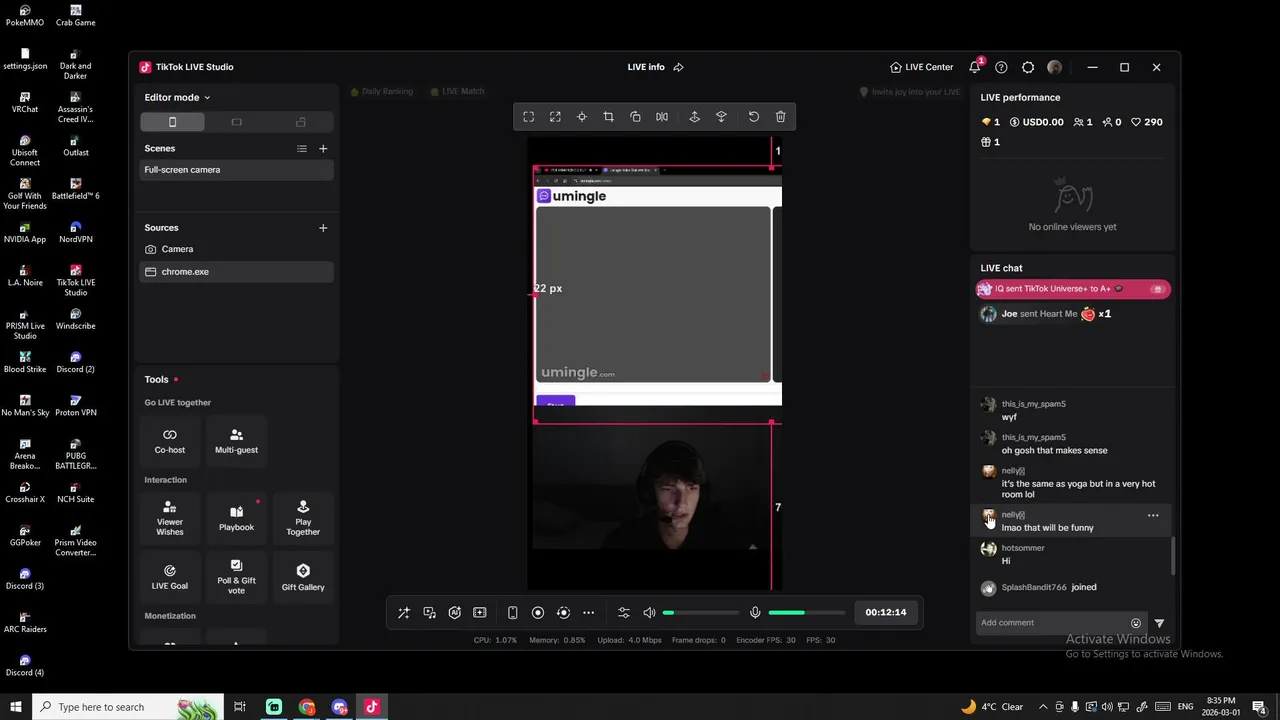Open the scenes list menu icon
This screenshot has width=1280, height=720.
(x=302, y=149)
